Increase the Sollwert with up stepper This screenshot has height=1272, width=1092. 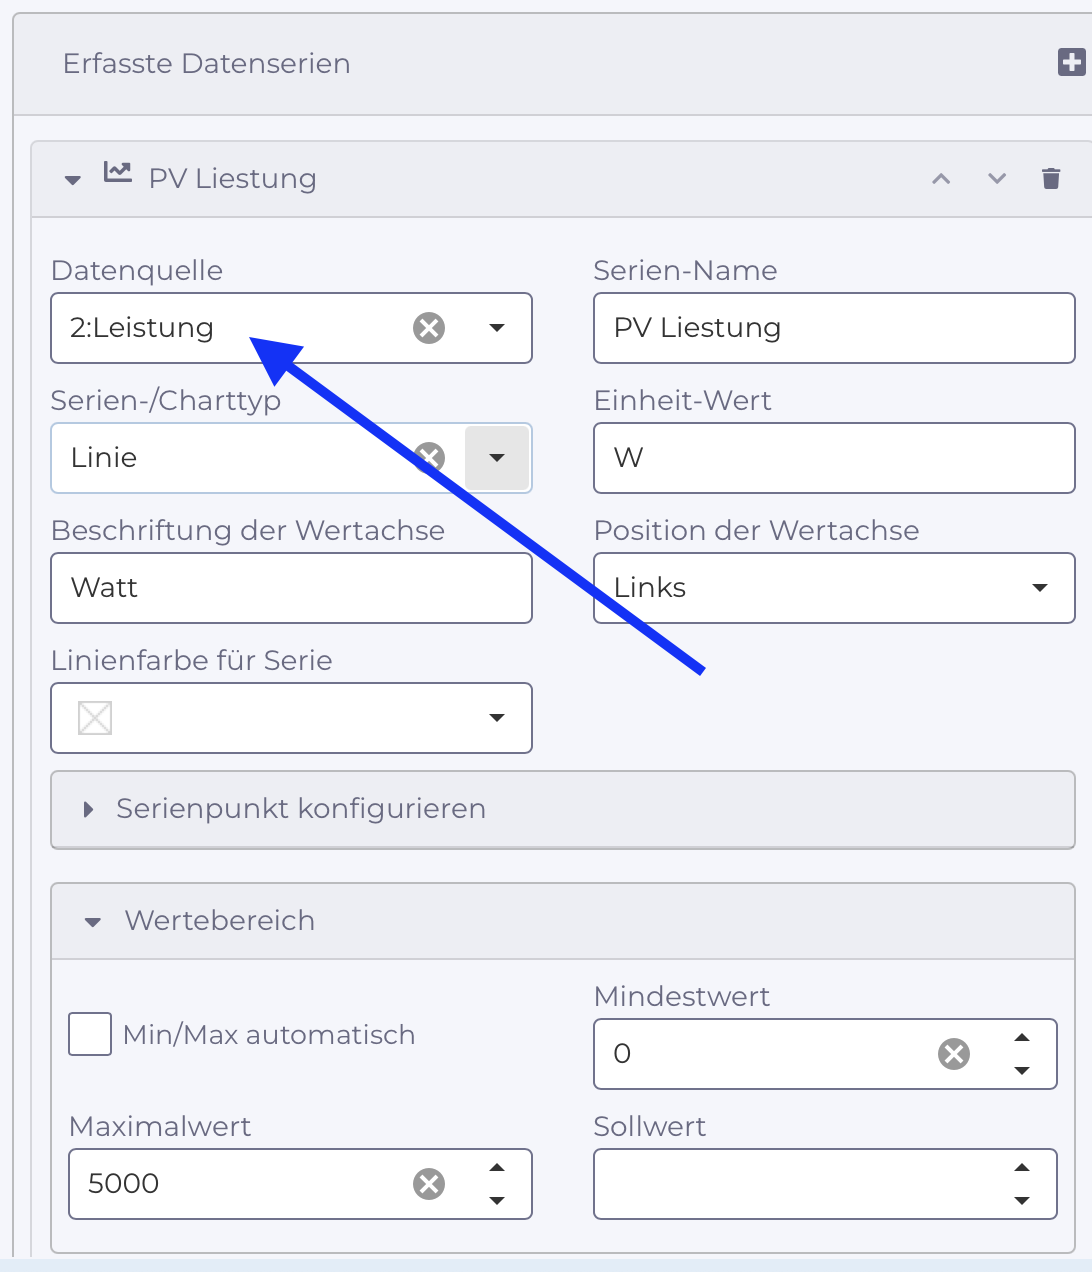pyautogui.click(x=1022, y=1168)
